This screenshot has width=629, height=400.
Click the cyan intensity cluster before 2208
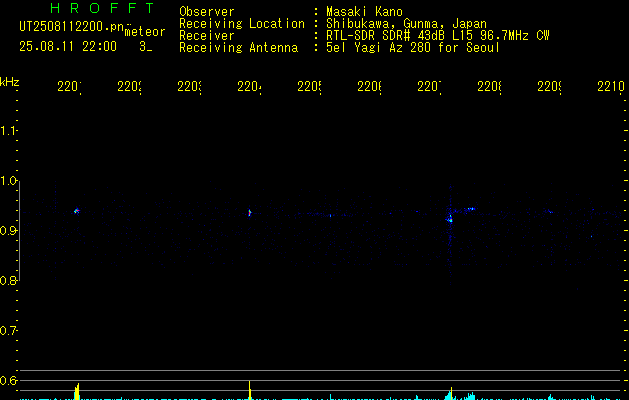click(x=470, y=396)
